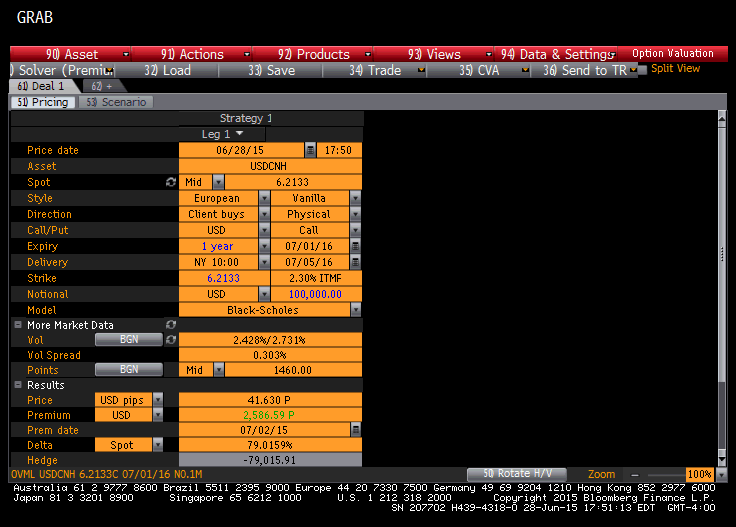Click the Solver (Premium) button
Image resolution: width=736 pixels, height=527 pixels.
(x=62, y=70)
